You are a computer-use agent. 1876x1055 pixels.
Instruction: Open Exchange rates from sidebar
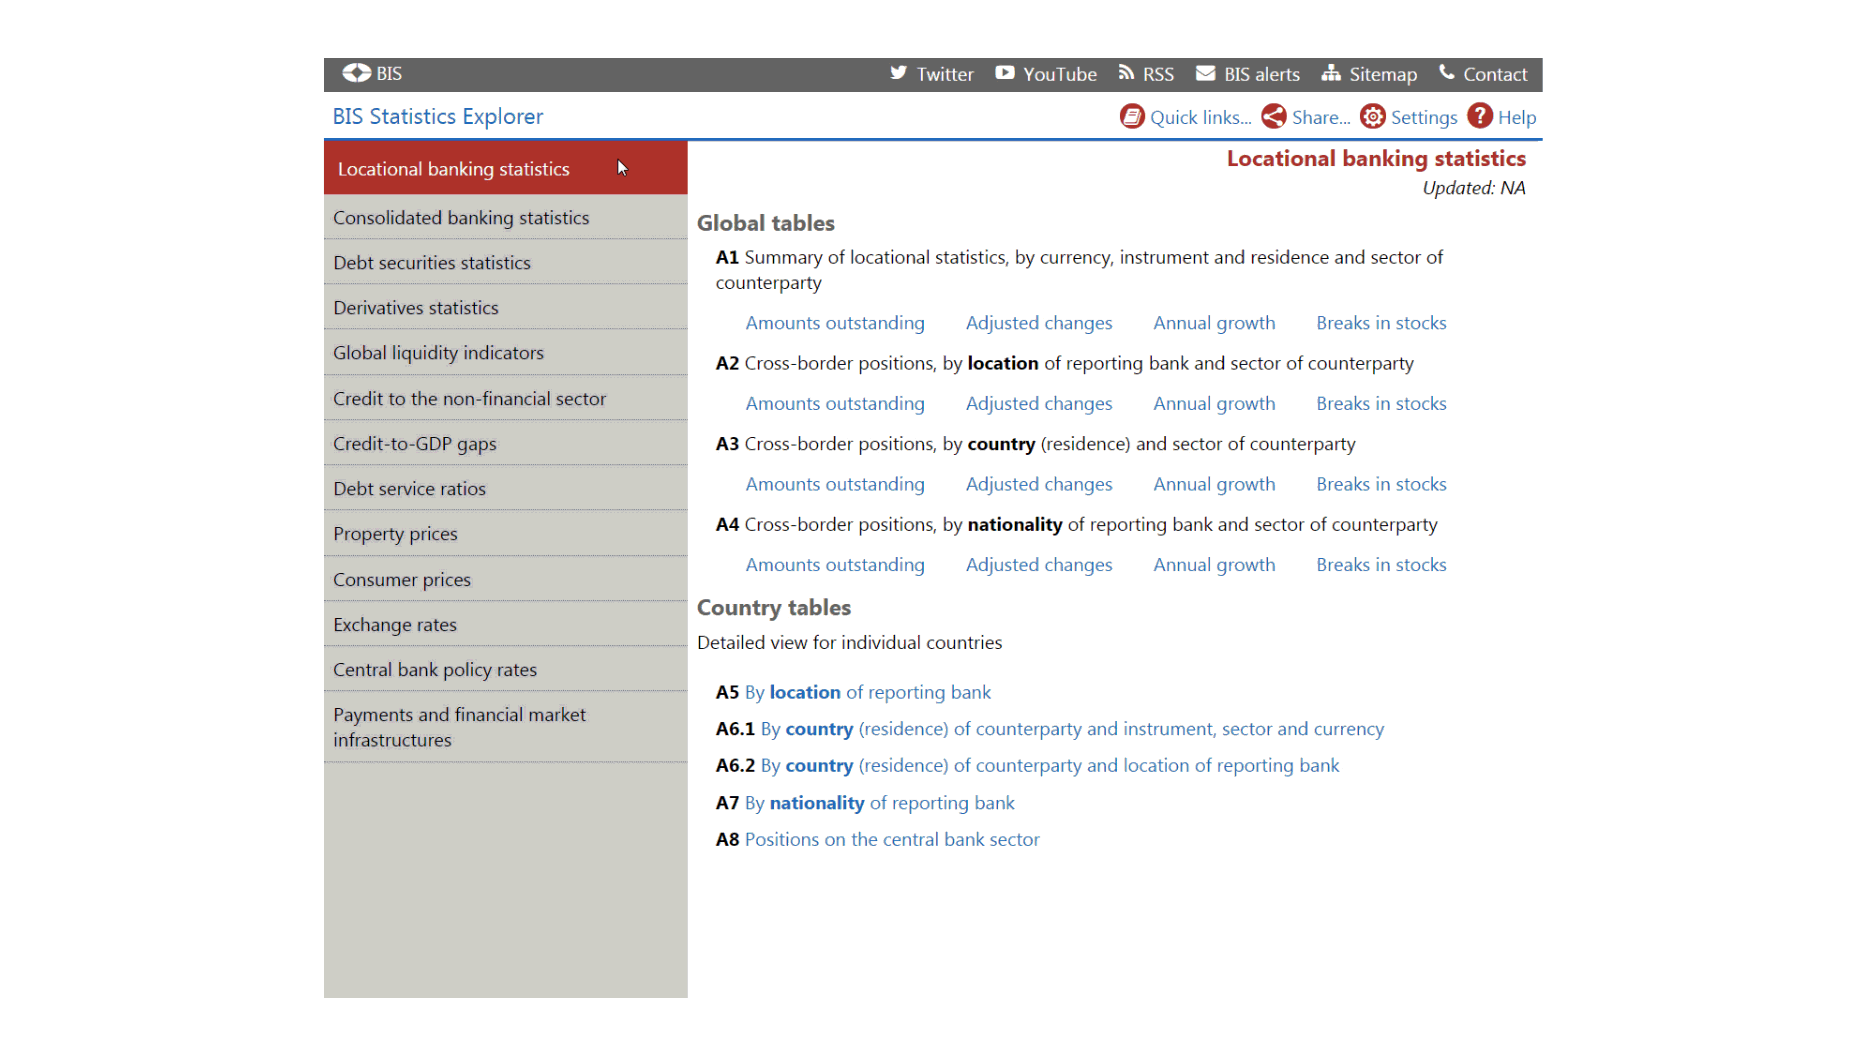point(395,624)
